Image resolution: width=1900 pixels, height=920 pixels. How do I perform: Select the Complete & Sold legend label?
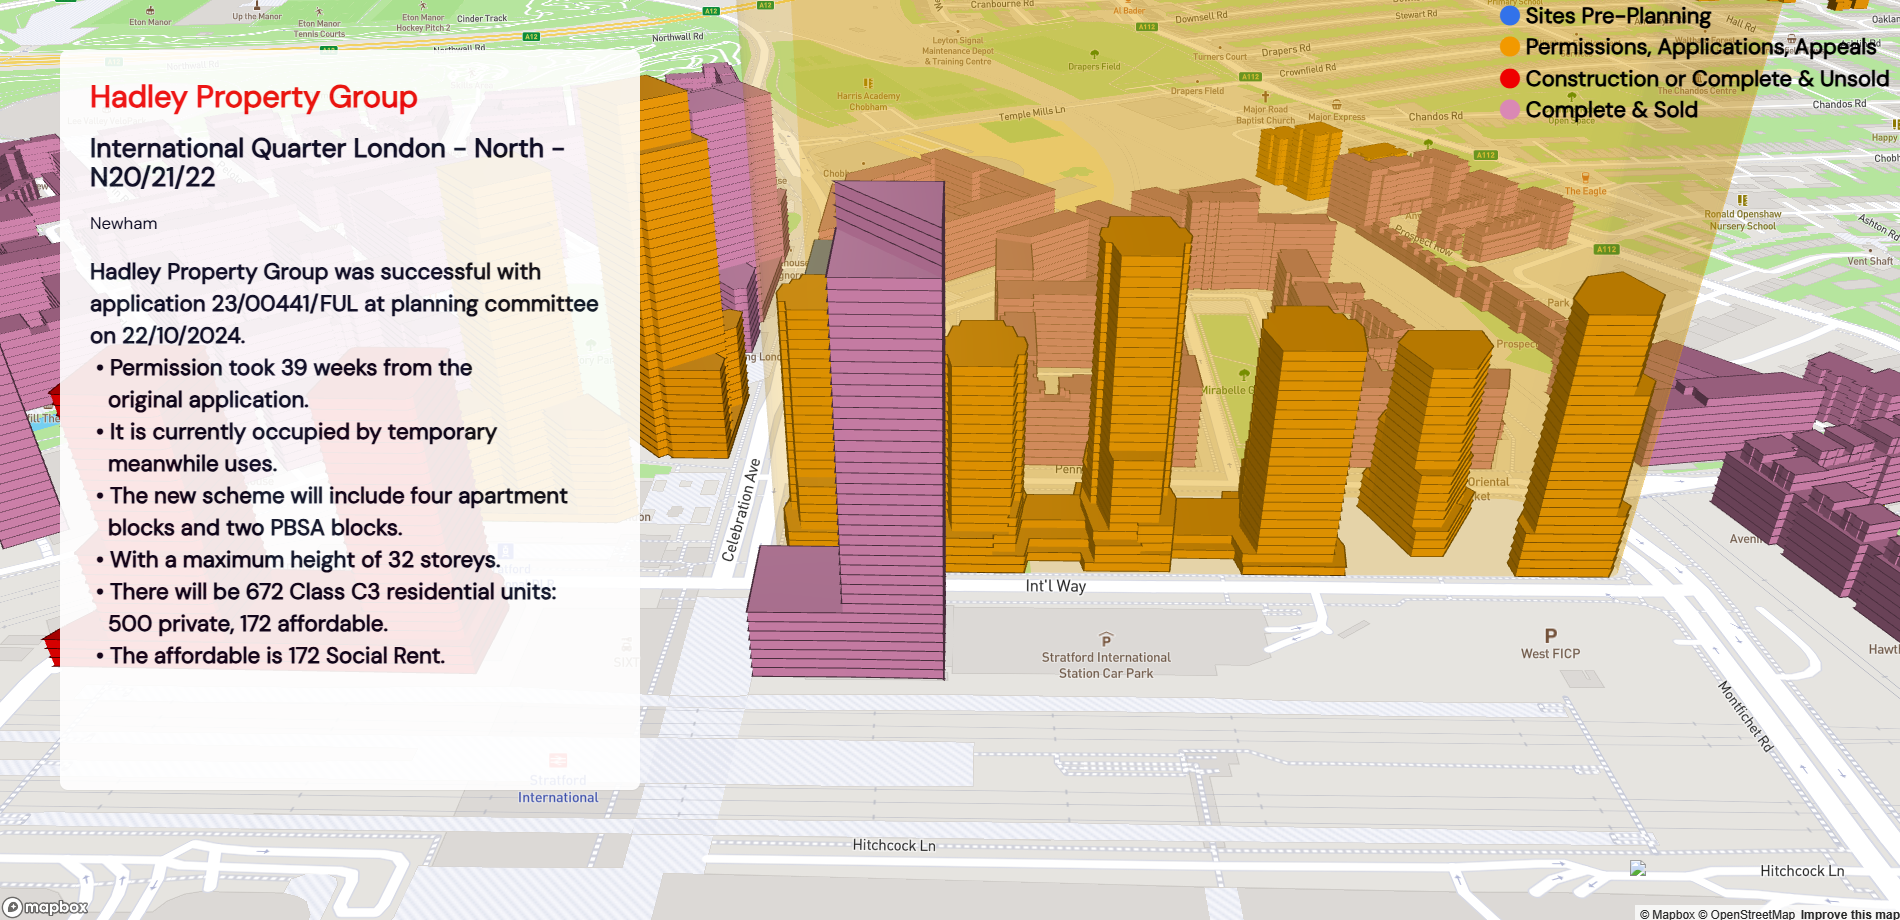click(1612, 109)
